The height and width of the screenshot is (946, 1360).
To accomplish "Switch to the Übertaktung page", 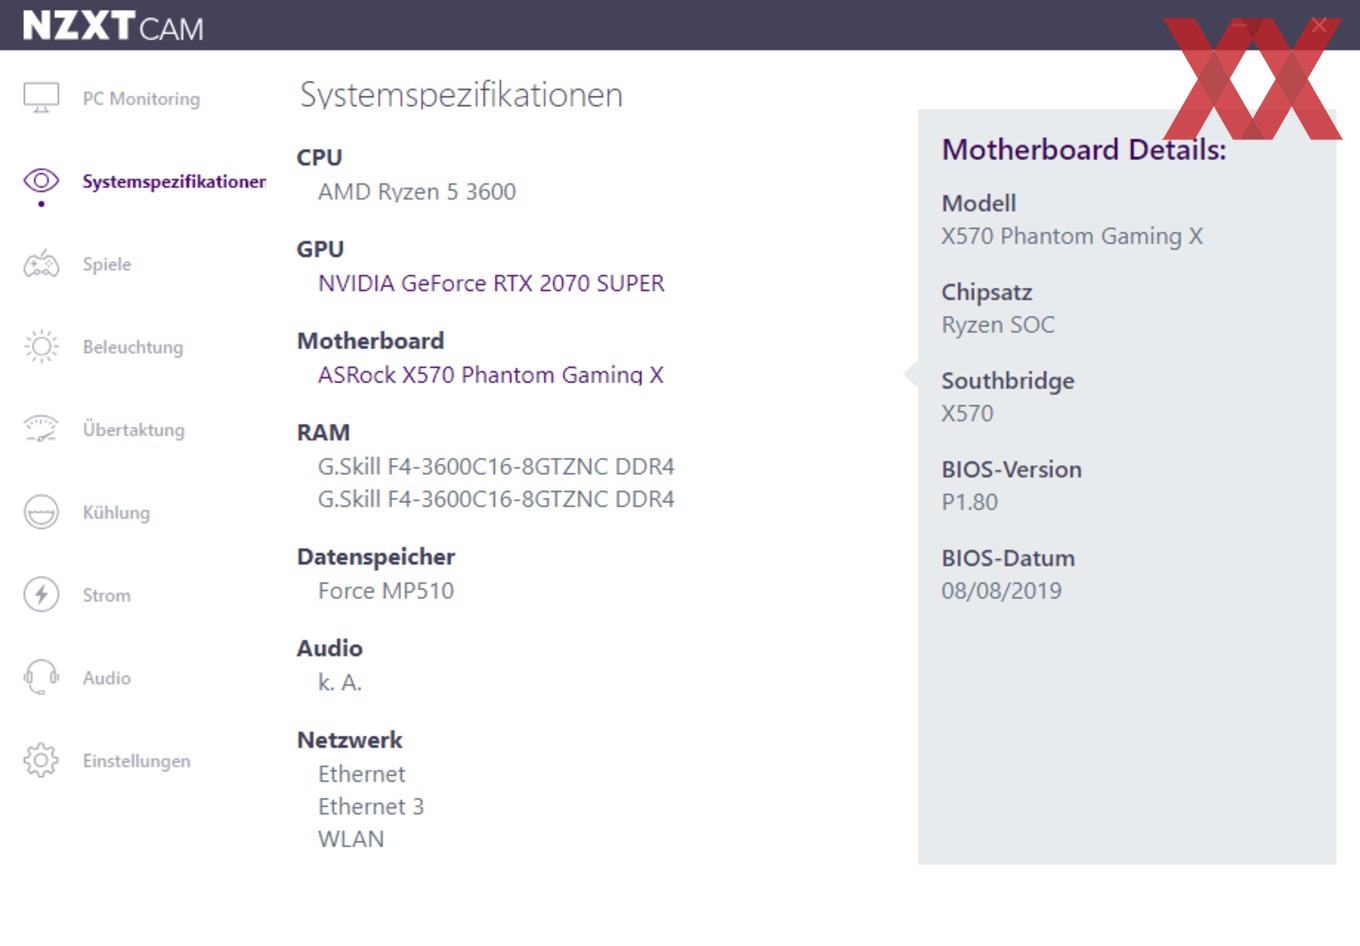I will click(133, 430).
